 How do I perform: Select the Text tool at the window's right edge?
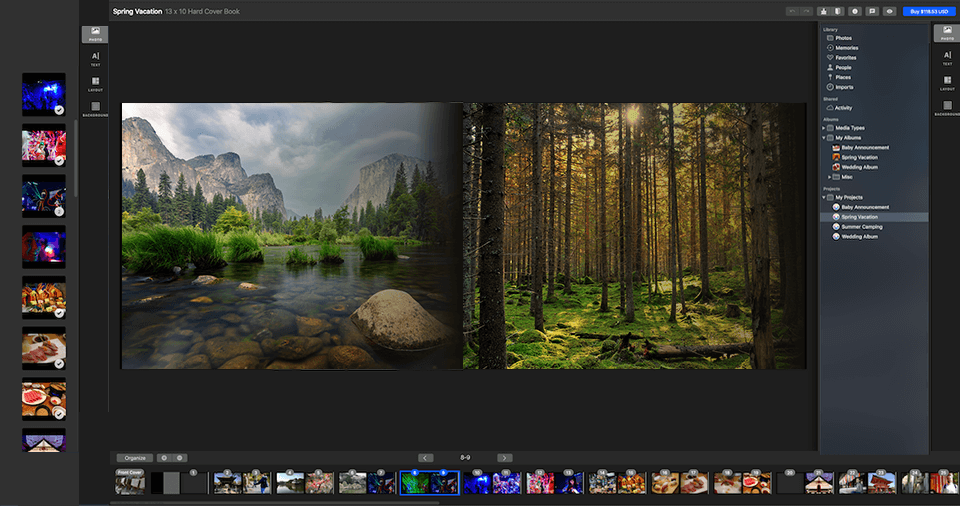(947, 58)
